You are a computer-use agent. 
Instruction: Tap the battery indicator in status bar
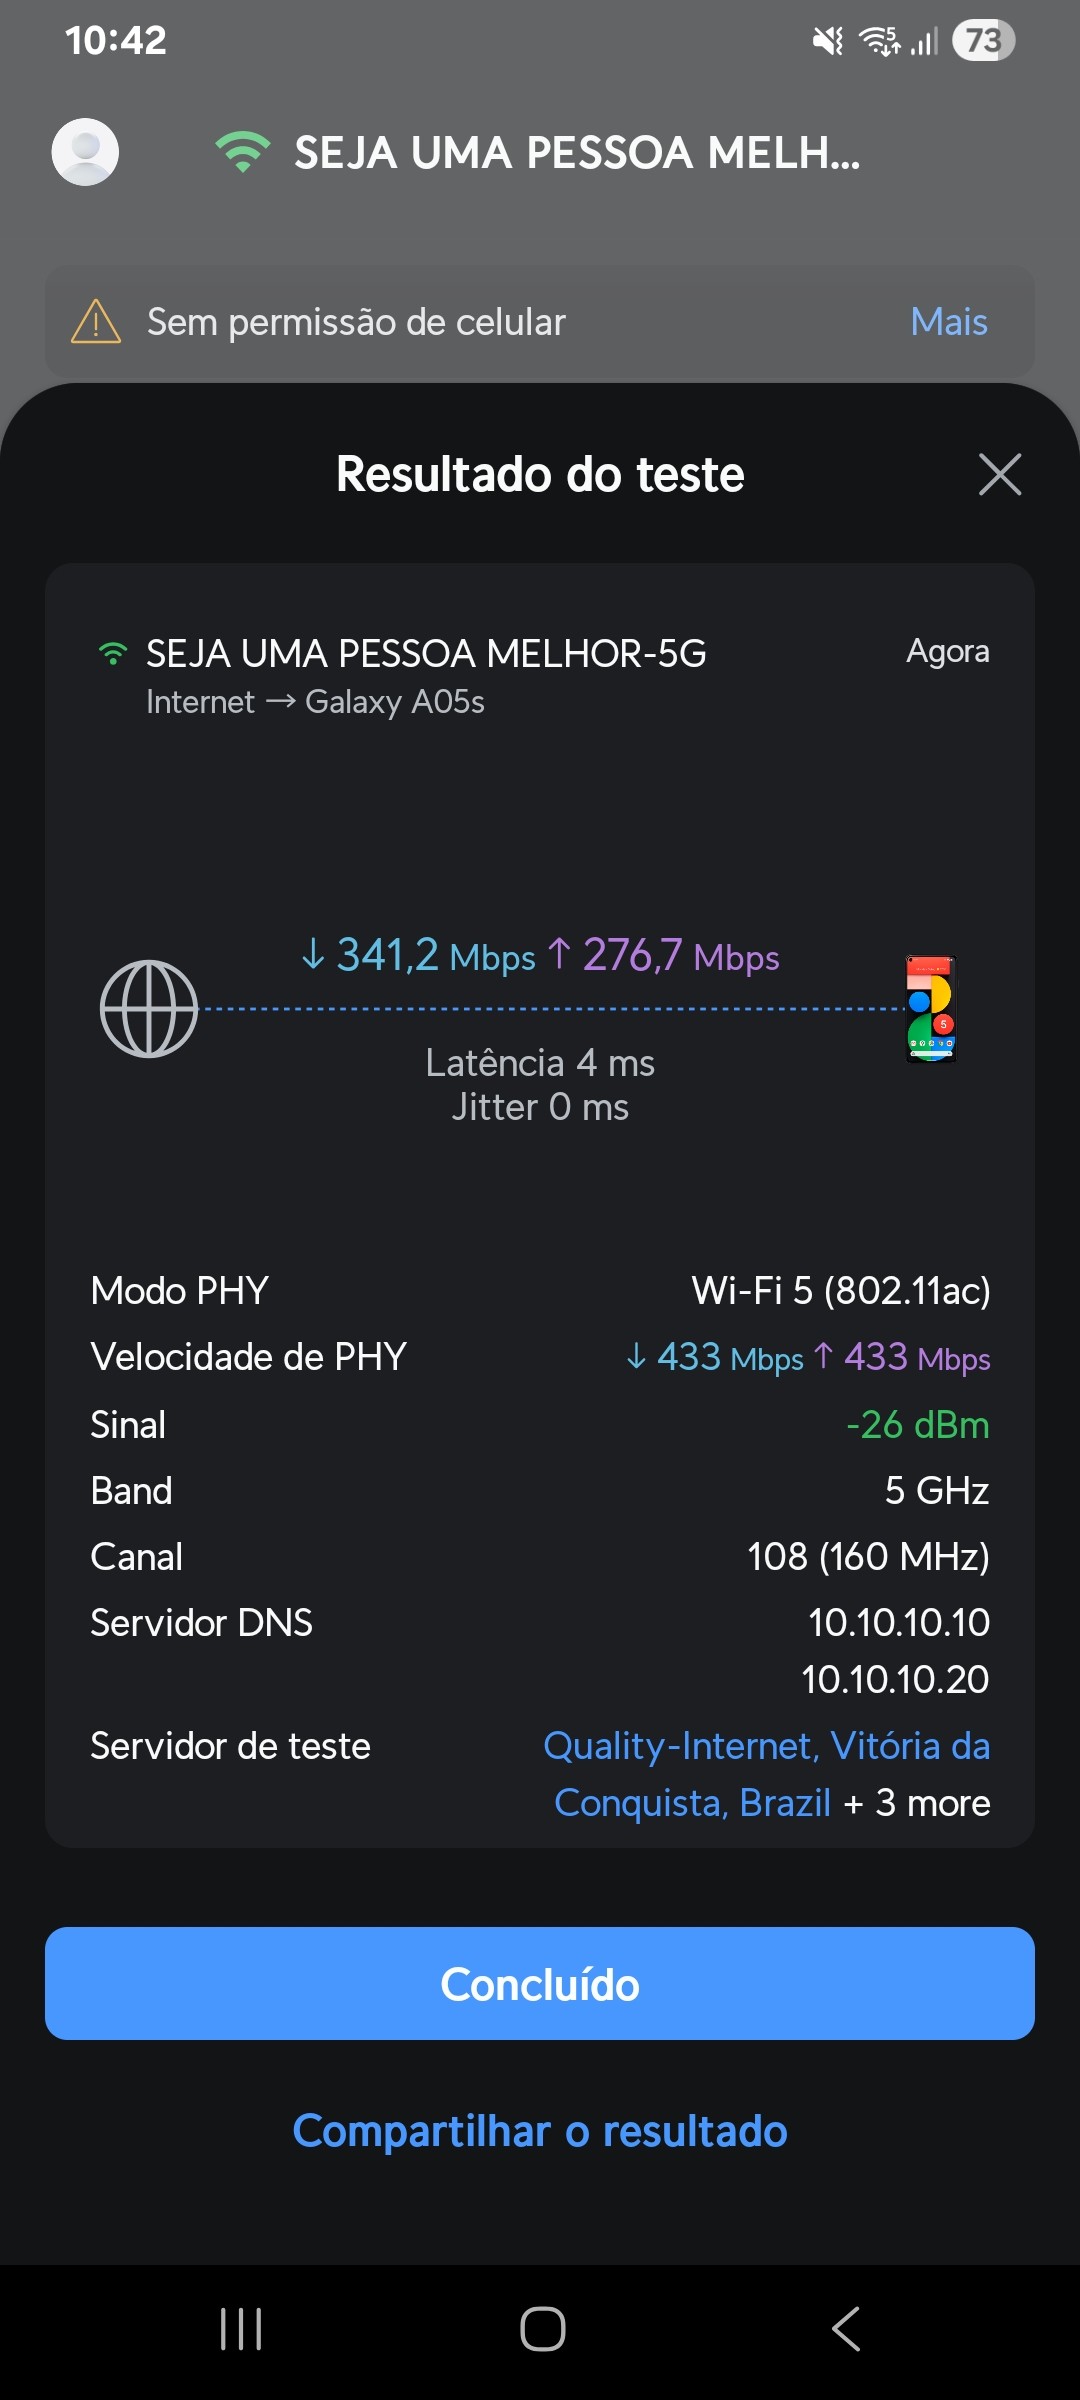coord(983,40)
